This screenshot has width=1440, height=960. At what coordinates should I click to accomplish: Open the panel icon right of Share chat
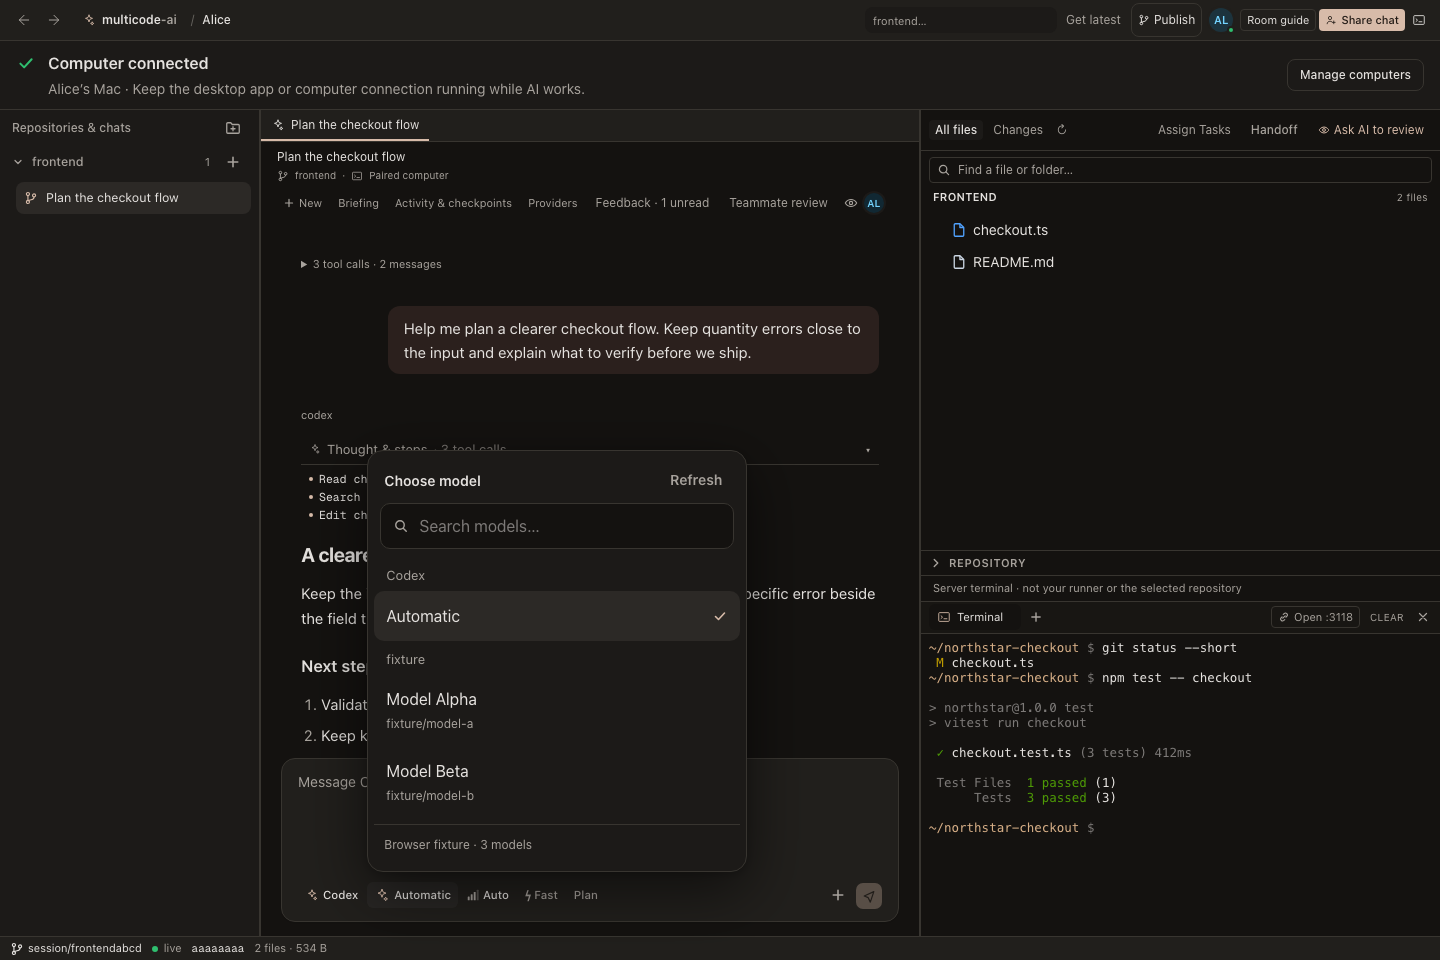point(1419,20)
